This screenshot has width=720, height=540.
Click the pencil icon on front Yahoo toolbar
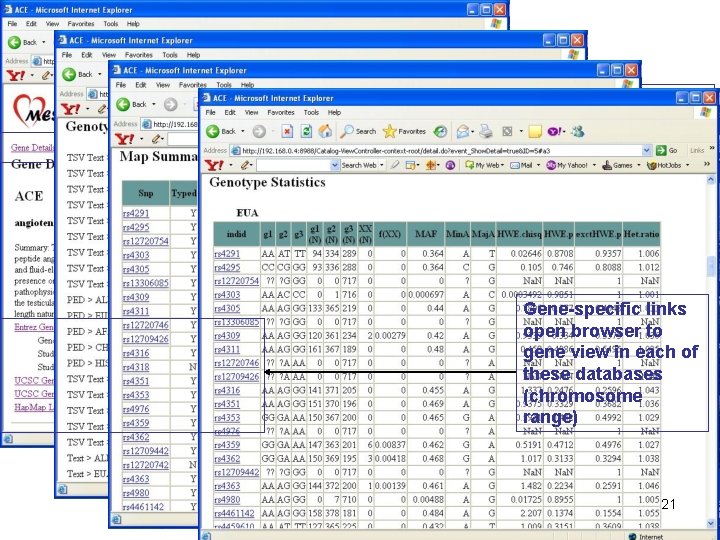[x=246, y=165]
